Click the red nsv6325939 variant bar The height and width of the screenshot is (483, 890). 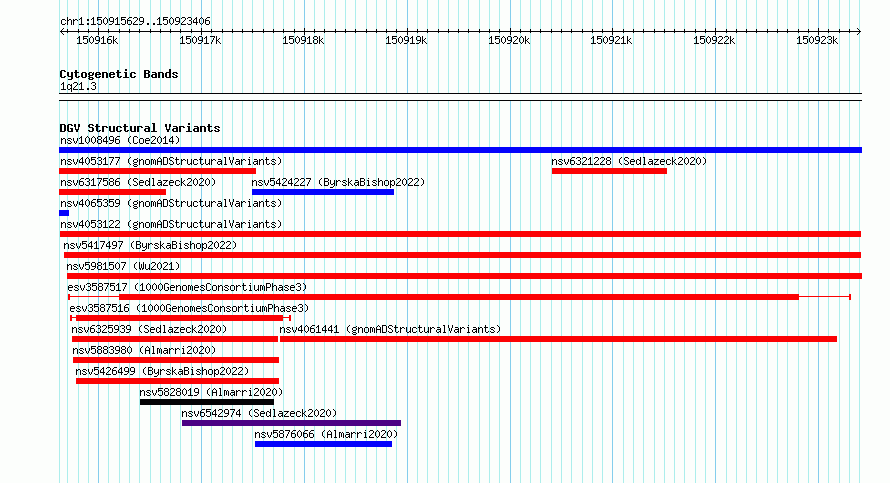click(175, 339)
